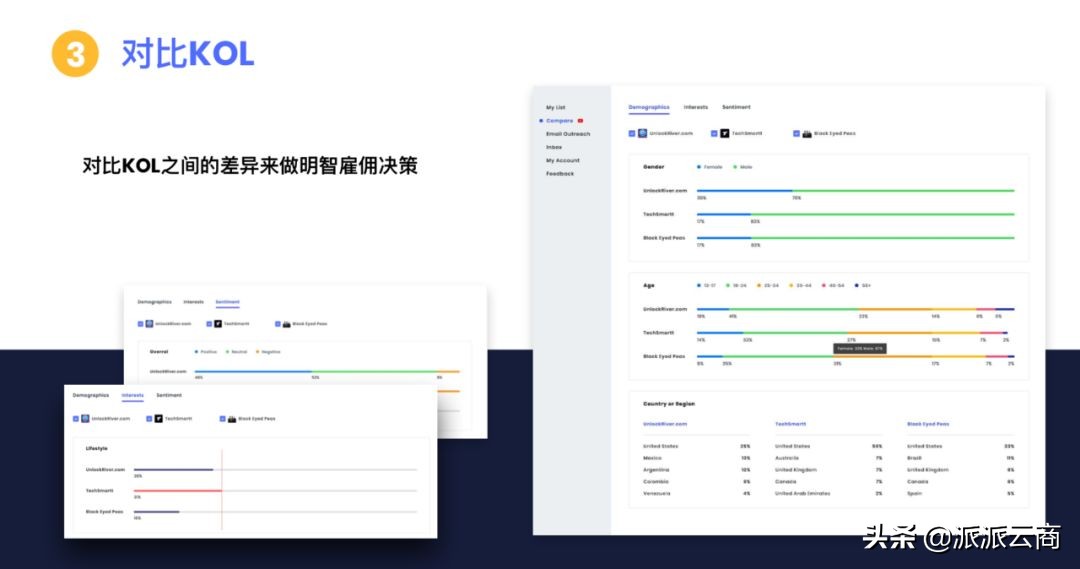Viewport: 1080px width, 569px height.
Task: Open Email Outreach in the sidebar
Action: point(568,134)
